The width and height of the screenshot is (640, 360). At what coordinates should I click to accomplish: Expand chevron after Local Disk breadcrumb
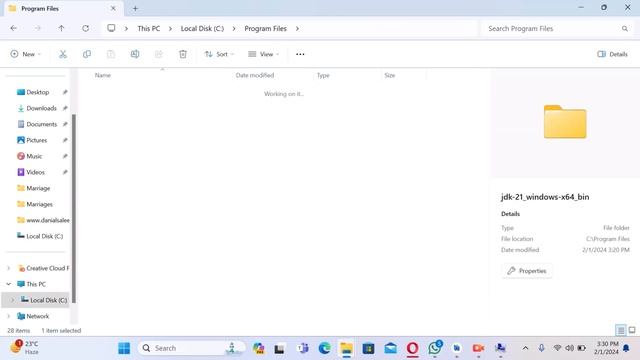coord(234,29)
